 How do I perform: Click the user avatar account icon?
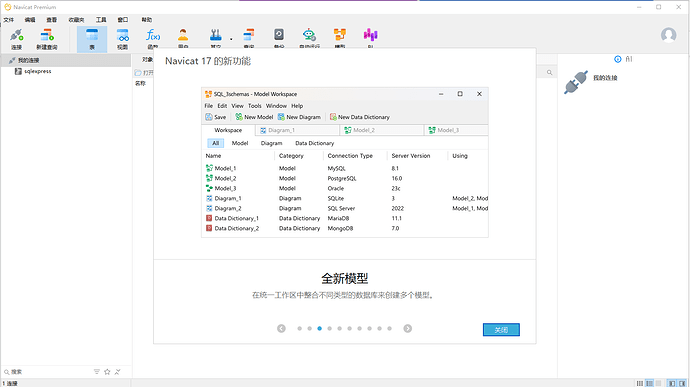coord(668,35)
